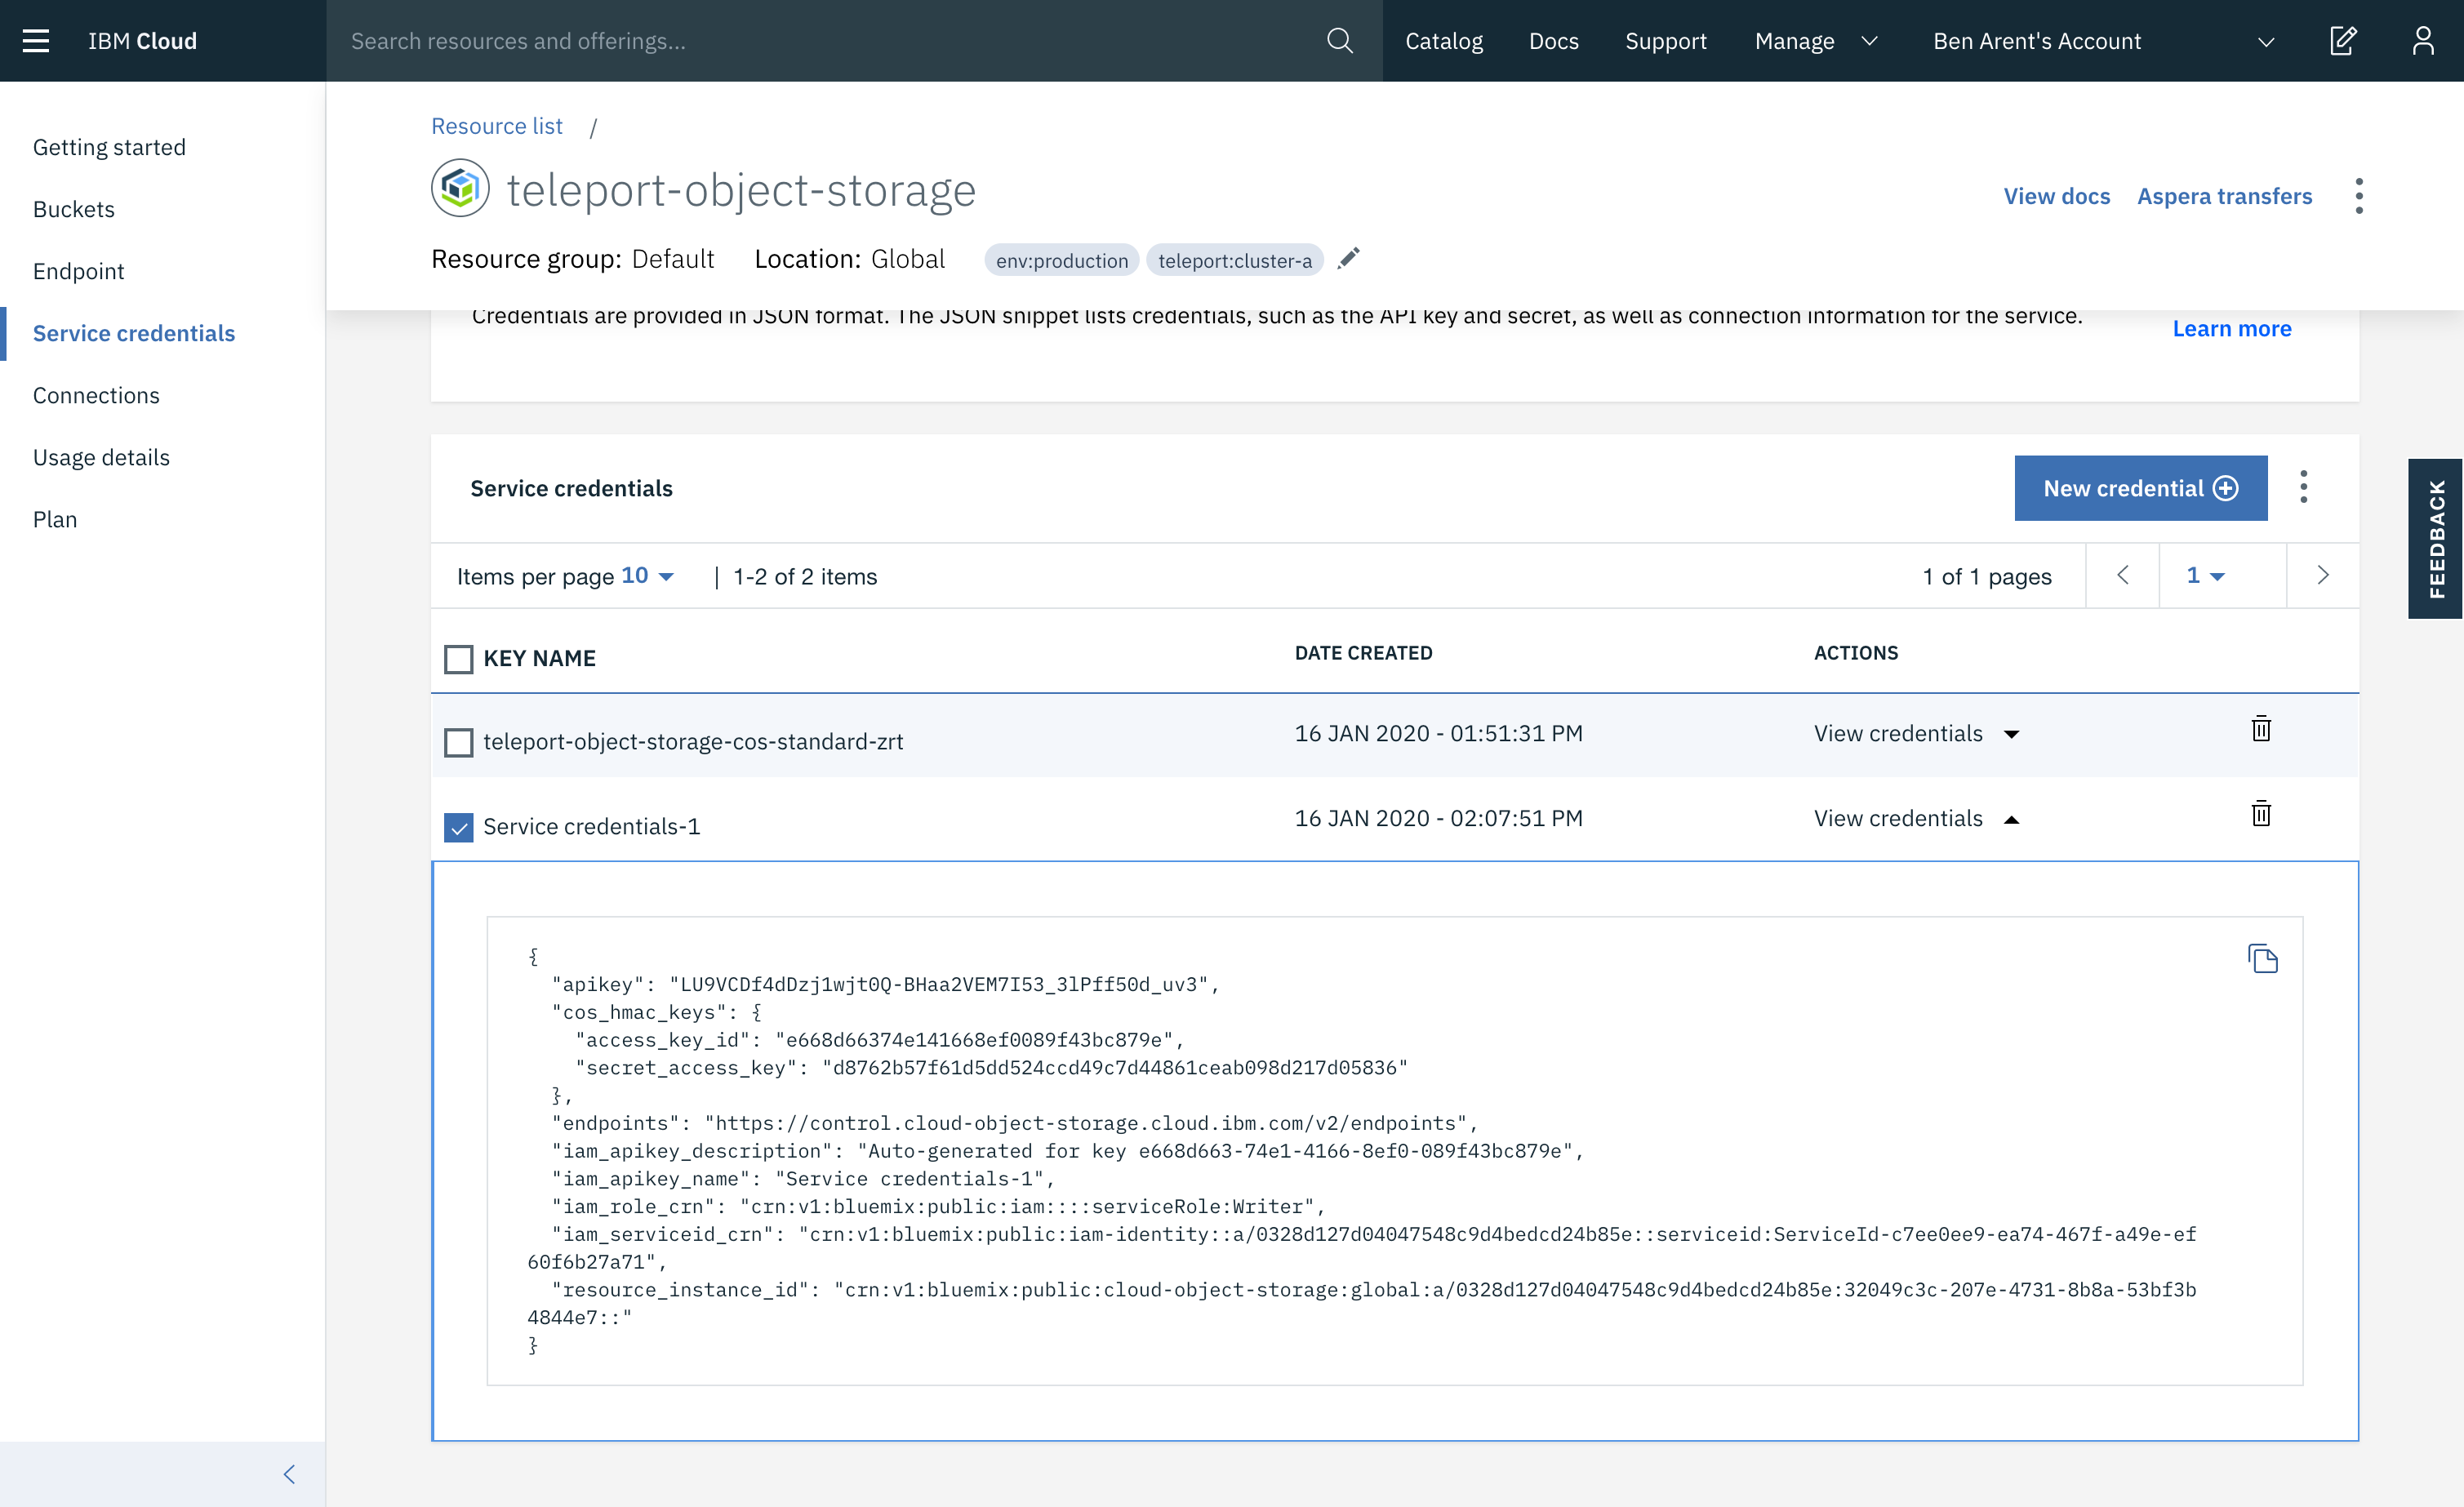
Task: Expand the View credentials dropdown for first row
Action: click(x=2012, y=734)
